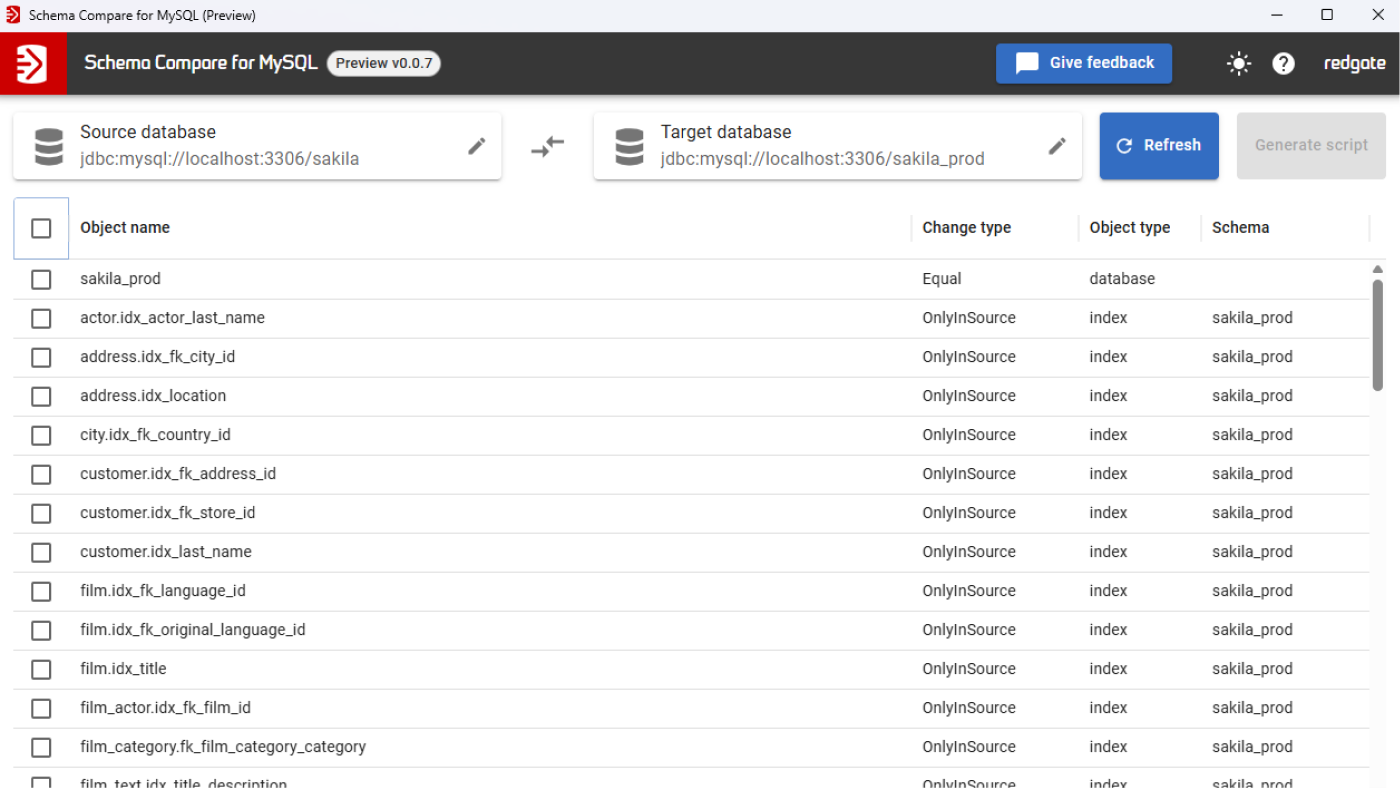Check customer.idx_last_name row checkbox
Viewport: 1400px width, 788px height.
(x=41, y=553)
